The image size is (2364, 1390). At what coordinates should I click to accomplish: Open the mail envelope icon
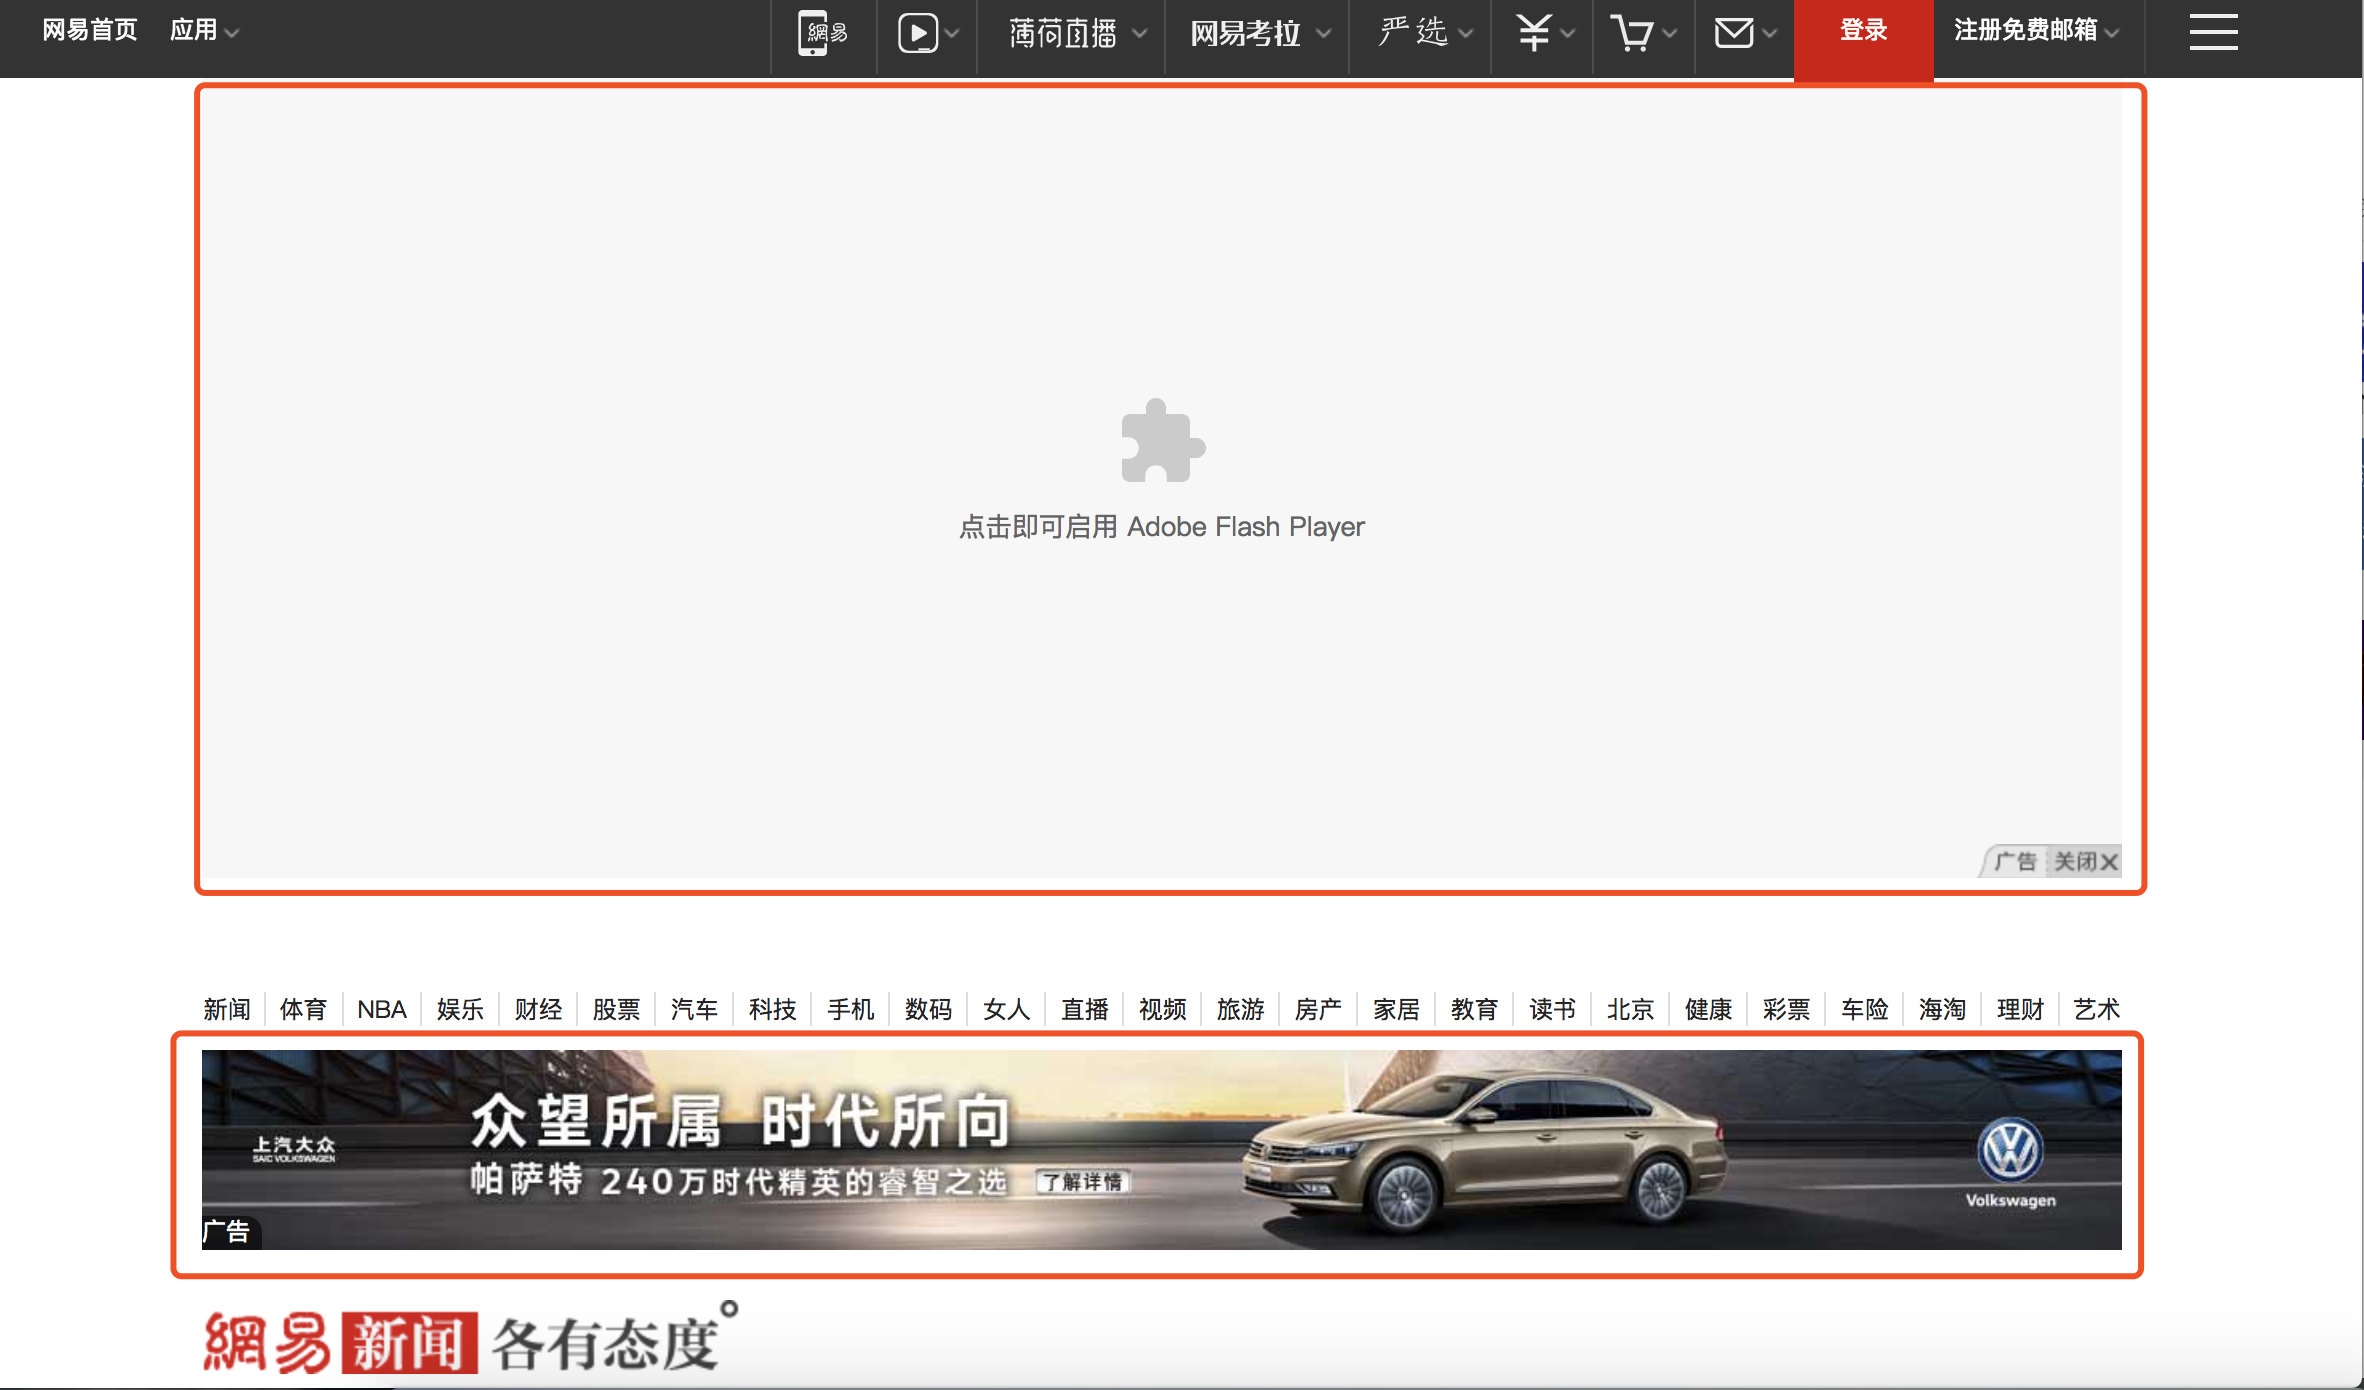pyautogui.click(x=1734, y=33)
